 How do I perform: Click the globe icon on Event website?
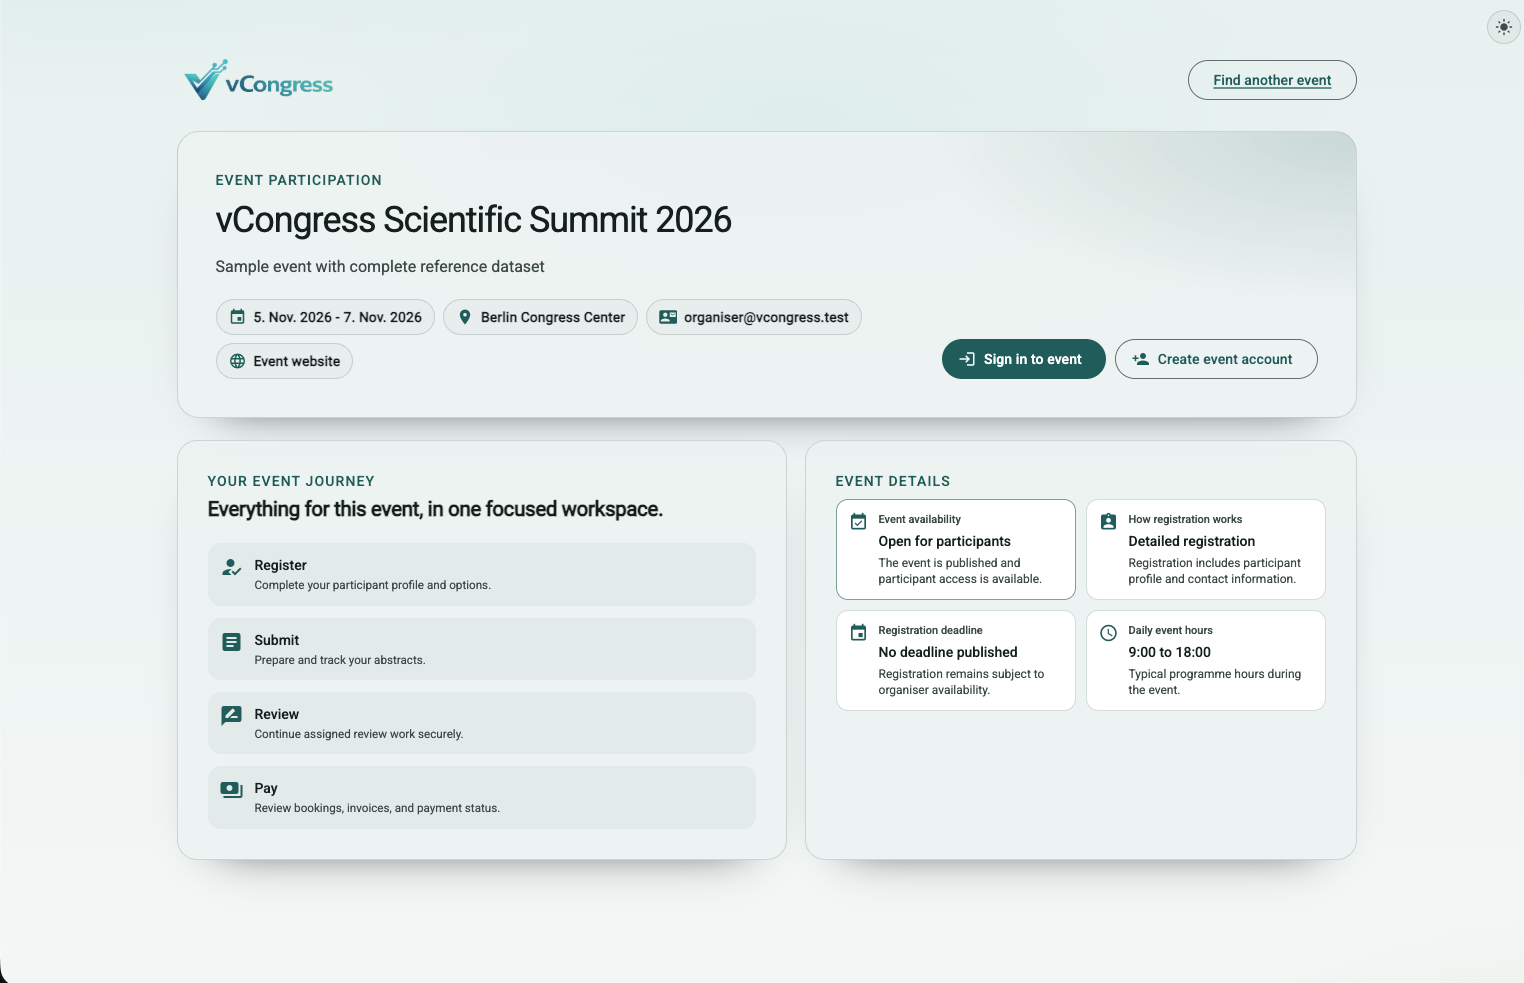pos(238,361)
